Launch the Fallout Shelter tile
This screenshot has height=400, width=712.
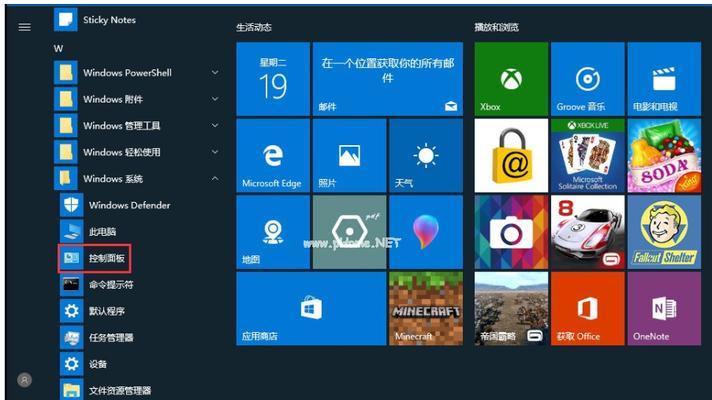point(664,232)
